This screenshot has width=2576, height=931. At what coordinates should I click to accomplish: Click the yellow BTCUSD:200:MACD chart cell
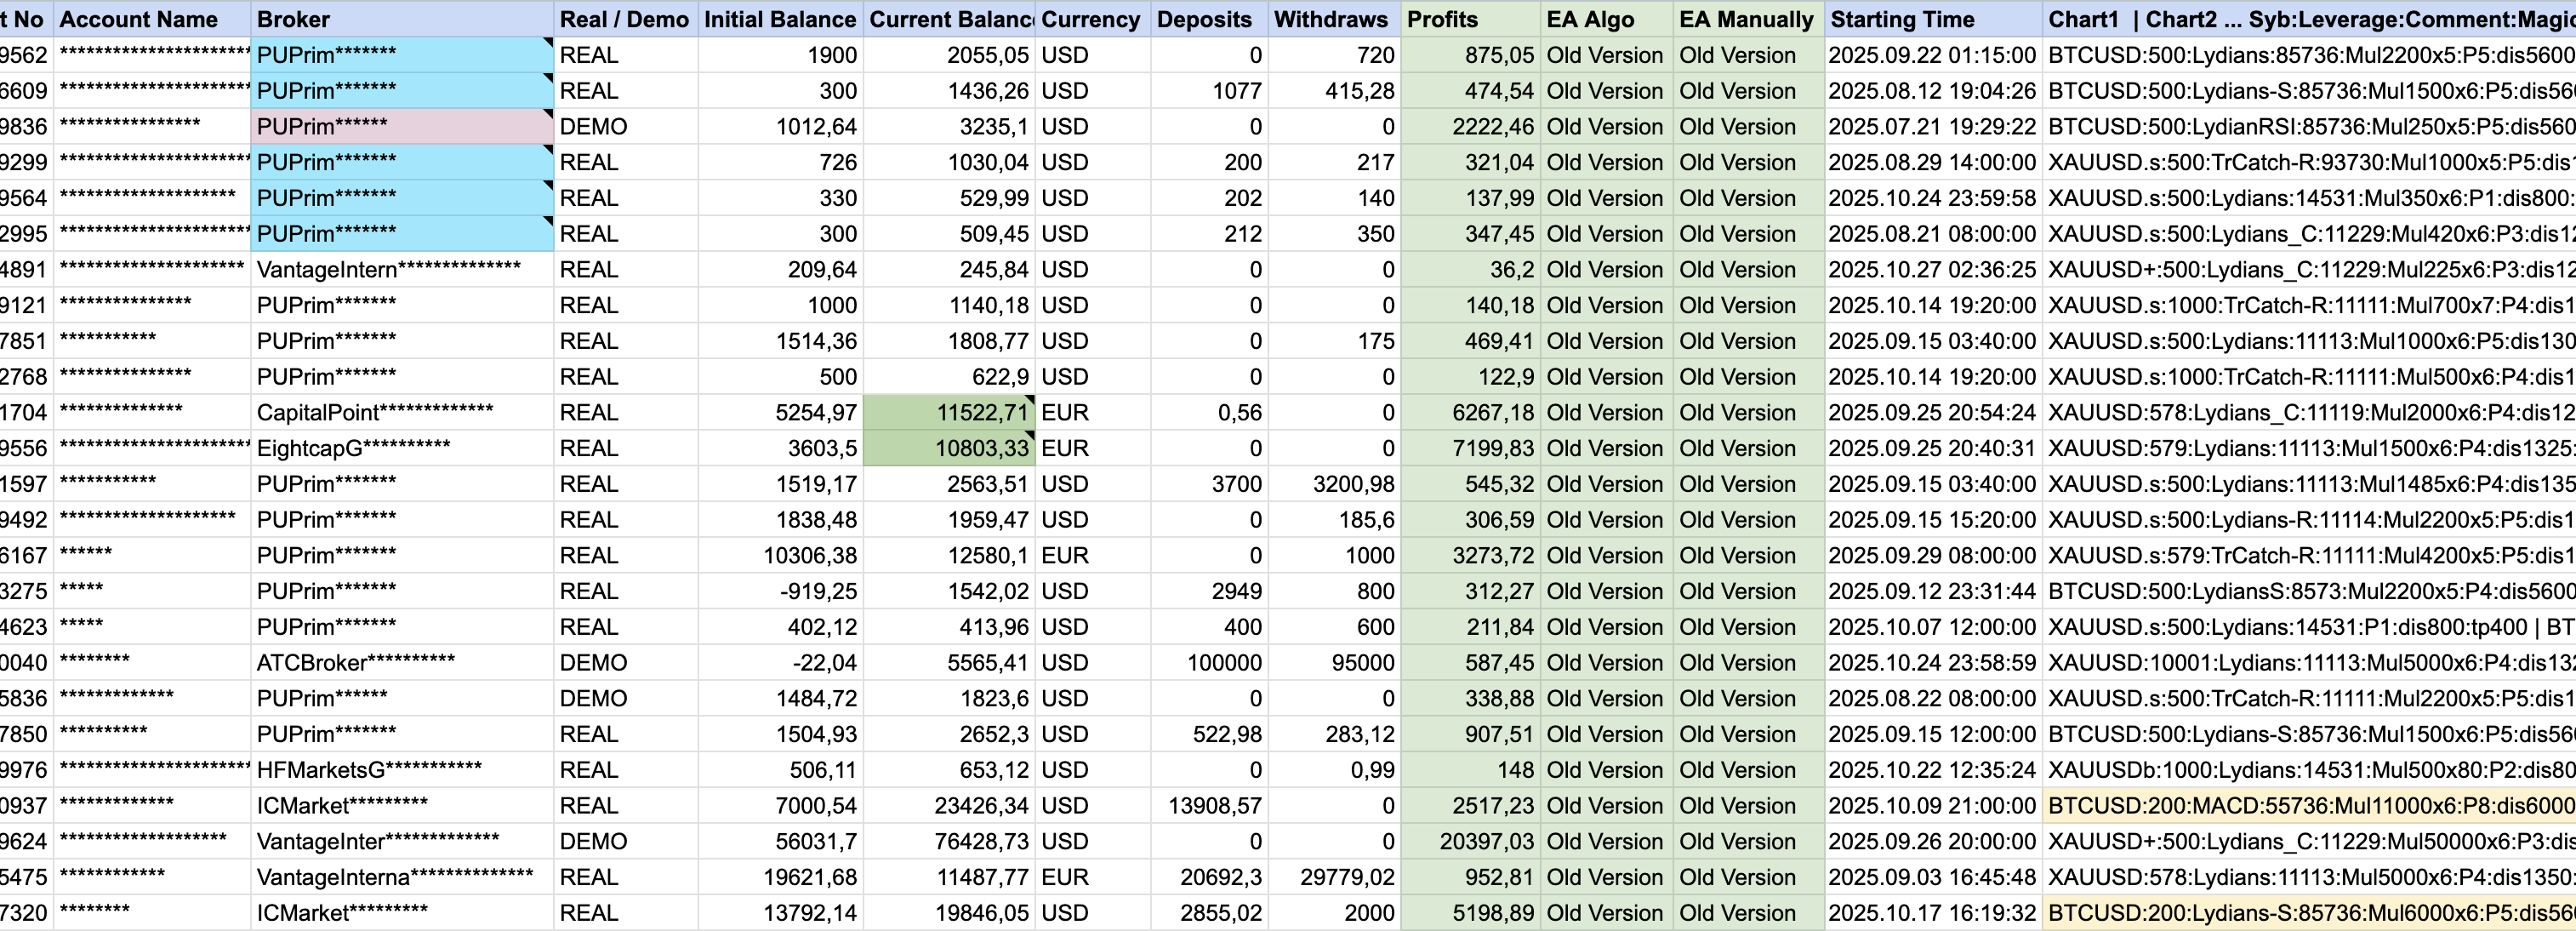click(2308, 806)
